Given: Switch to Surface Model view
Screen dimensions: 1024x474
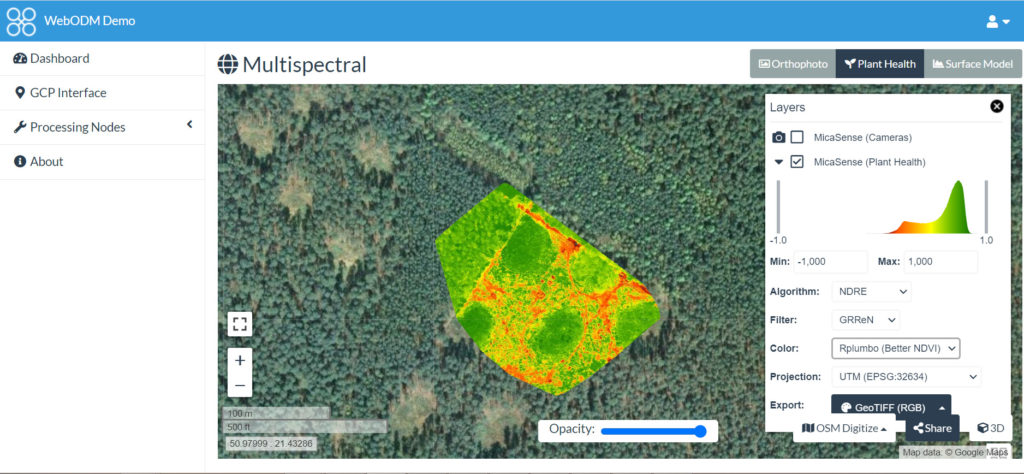Looking at the screenshot, I should click(x=972, y=64).
